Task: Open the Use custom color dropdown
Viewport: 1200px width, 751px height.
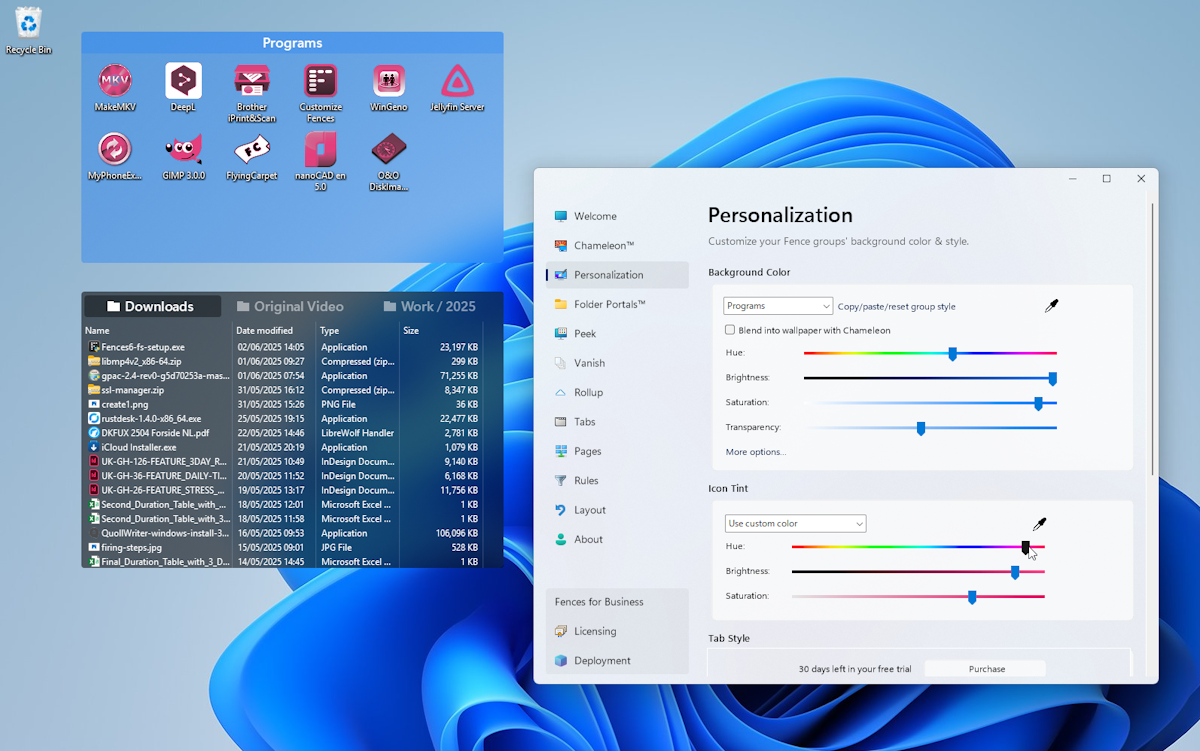Action: (x=795, y=523)
